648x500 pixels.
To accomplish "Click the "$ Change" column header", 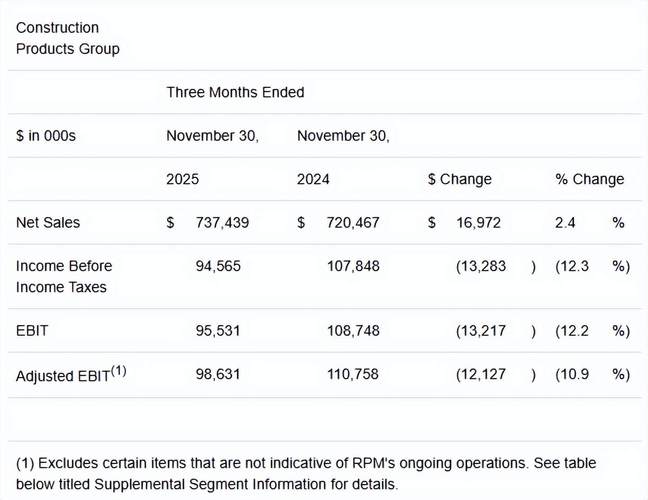I will [460, 179].
